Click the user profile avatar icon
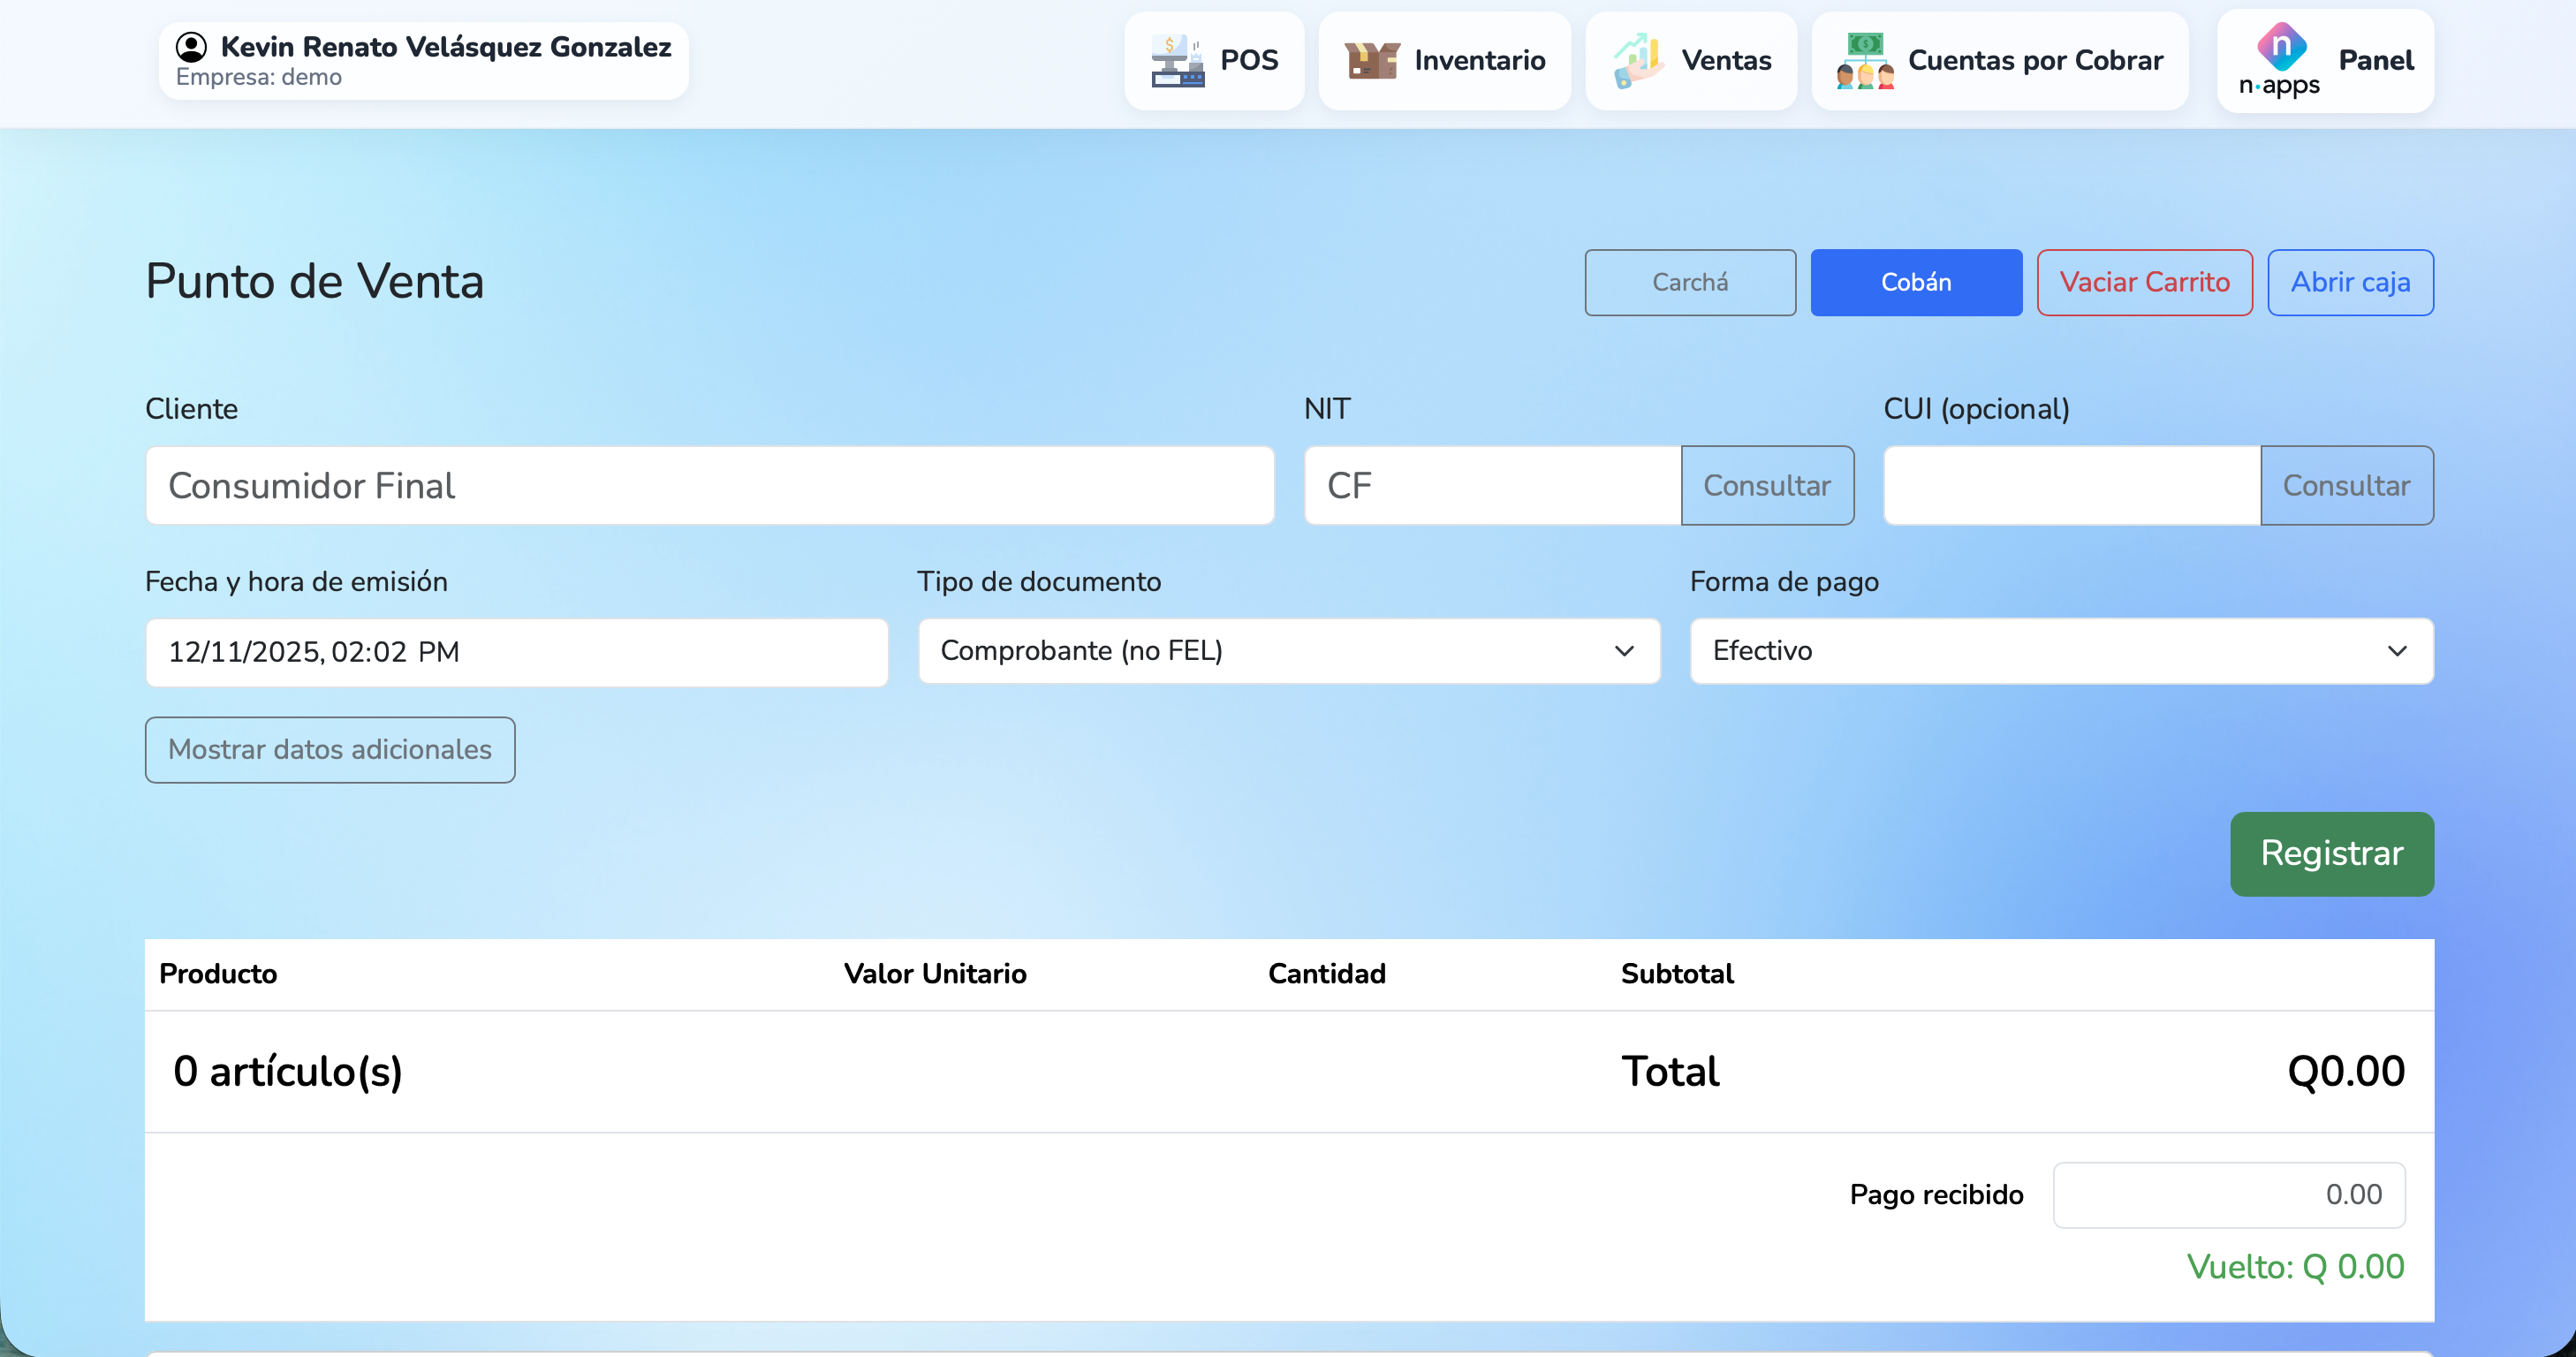Viewport: 2576px width, 1357px height. click(x=191, y=47)
